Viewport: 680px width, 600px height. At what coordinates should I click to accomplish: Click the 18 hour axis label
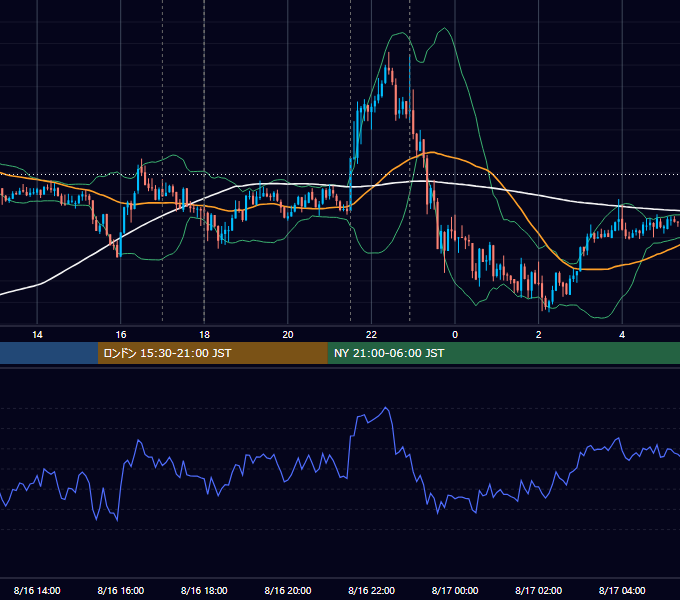204,335
